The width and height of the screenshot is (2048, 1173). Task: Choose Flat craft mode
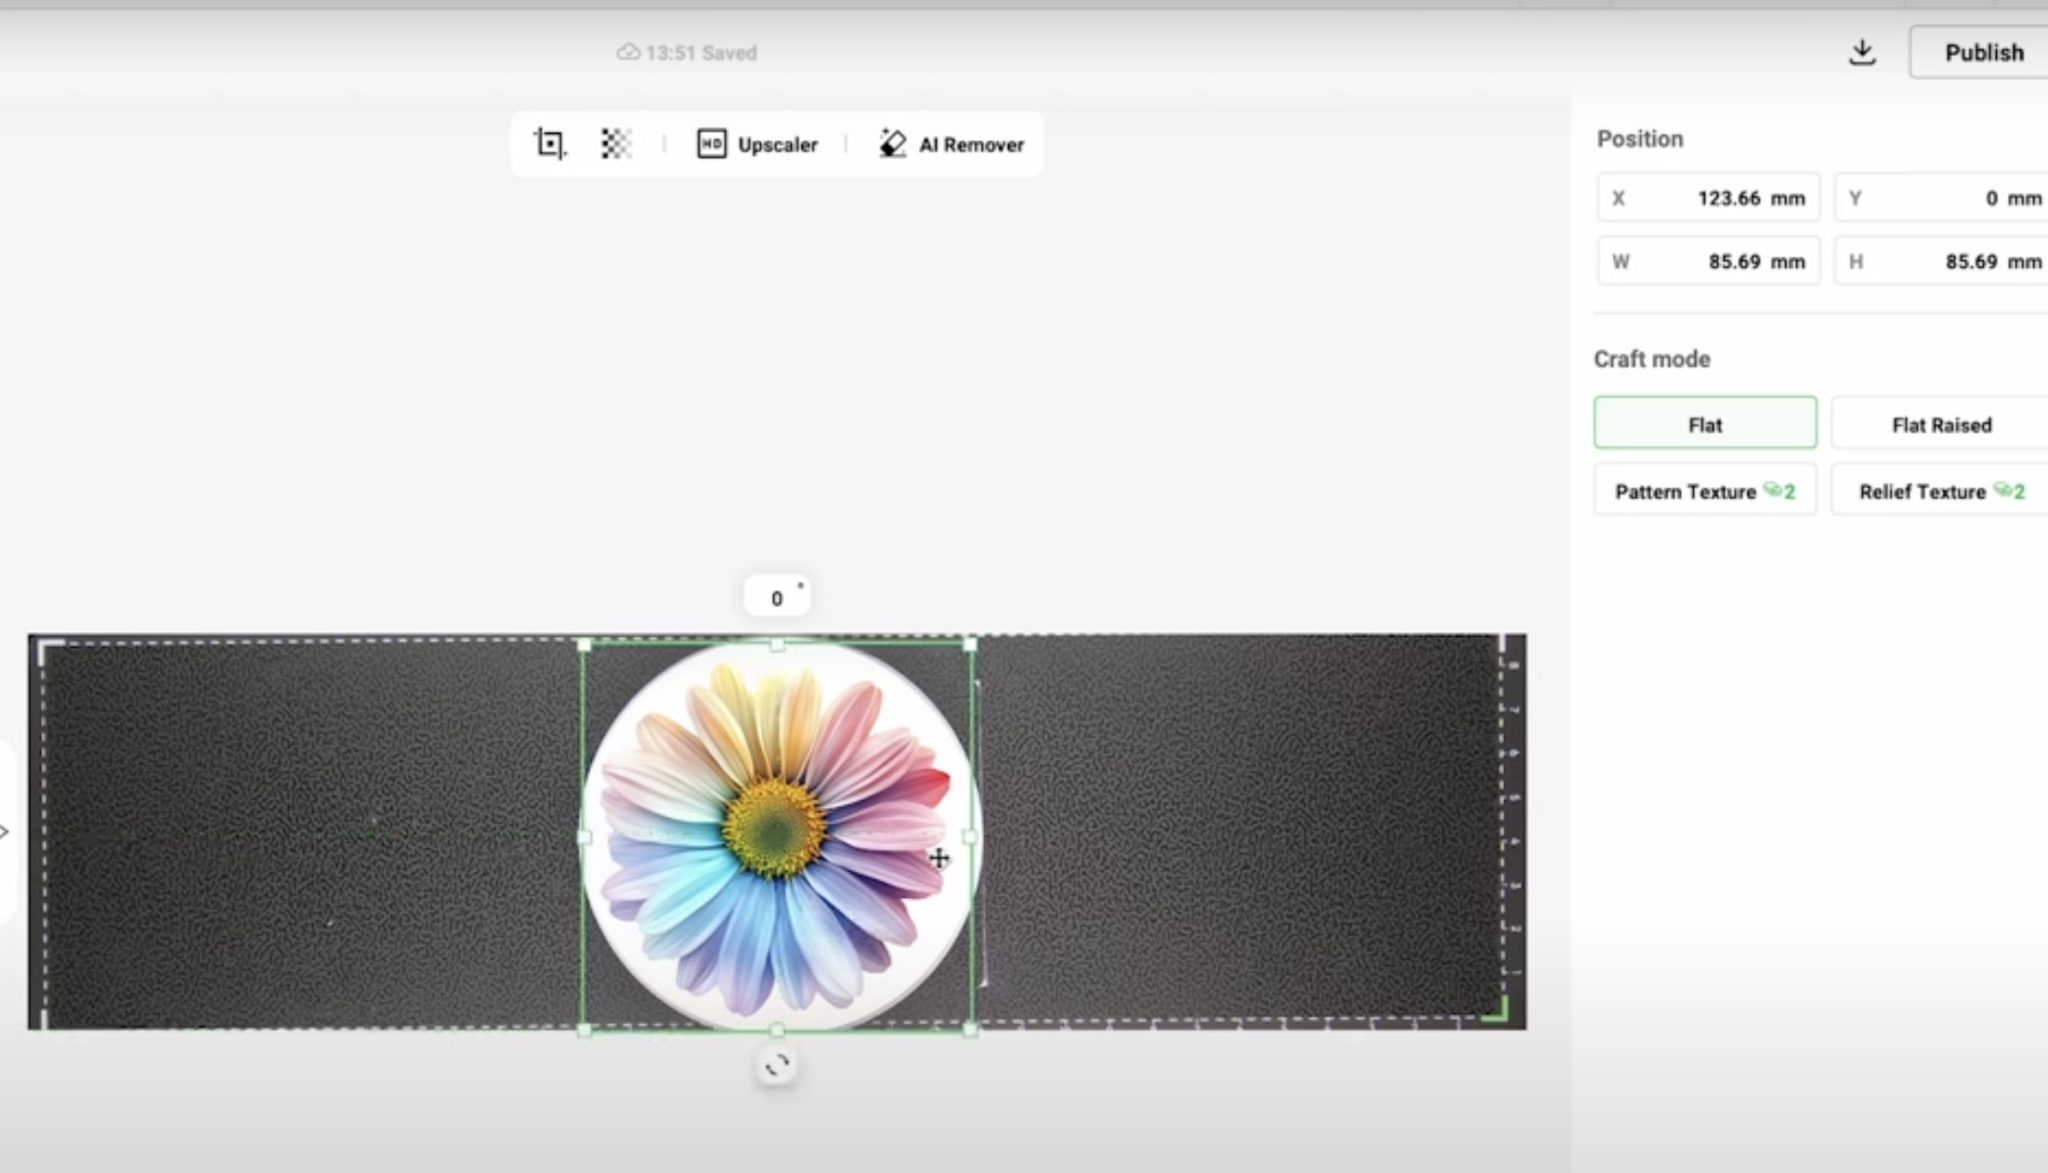click(1704, 424)
